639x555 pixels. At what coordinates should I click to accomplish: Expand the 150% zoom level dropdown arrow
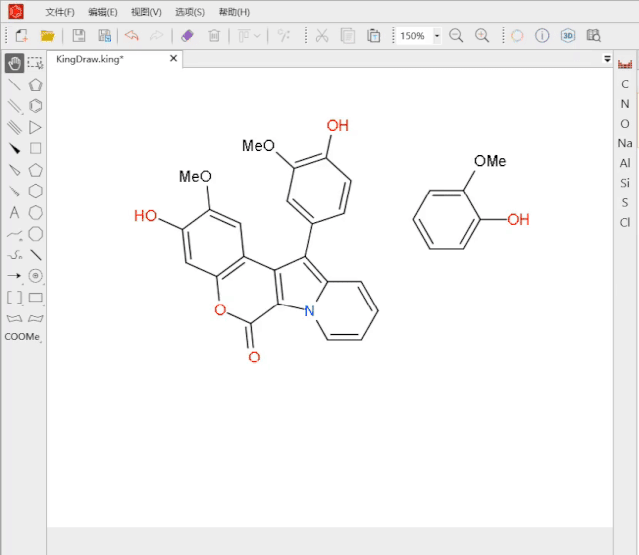point(437,36)
